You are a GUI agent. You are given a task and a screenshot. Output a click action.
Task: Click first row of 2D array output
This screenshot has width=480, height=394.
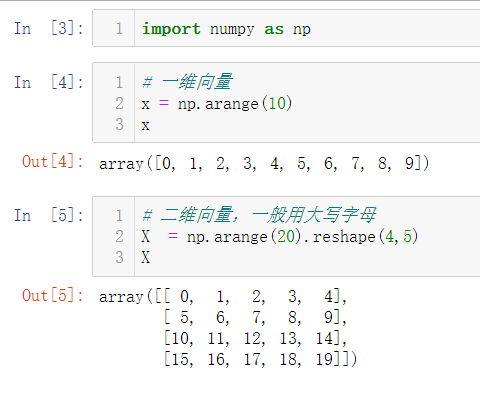tap(223, 296)
